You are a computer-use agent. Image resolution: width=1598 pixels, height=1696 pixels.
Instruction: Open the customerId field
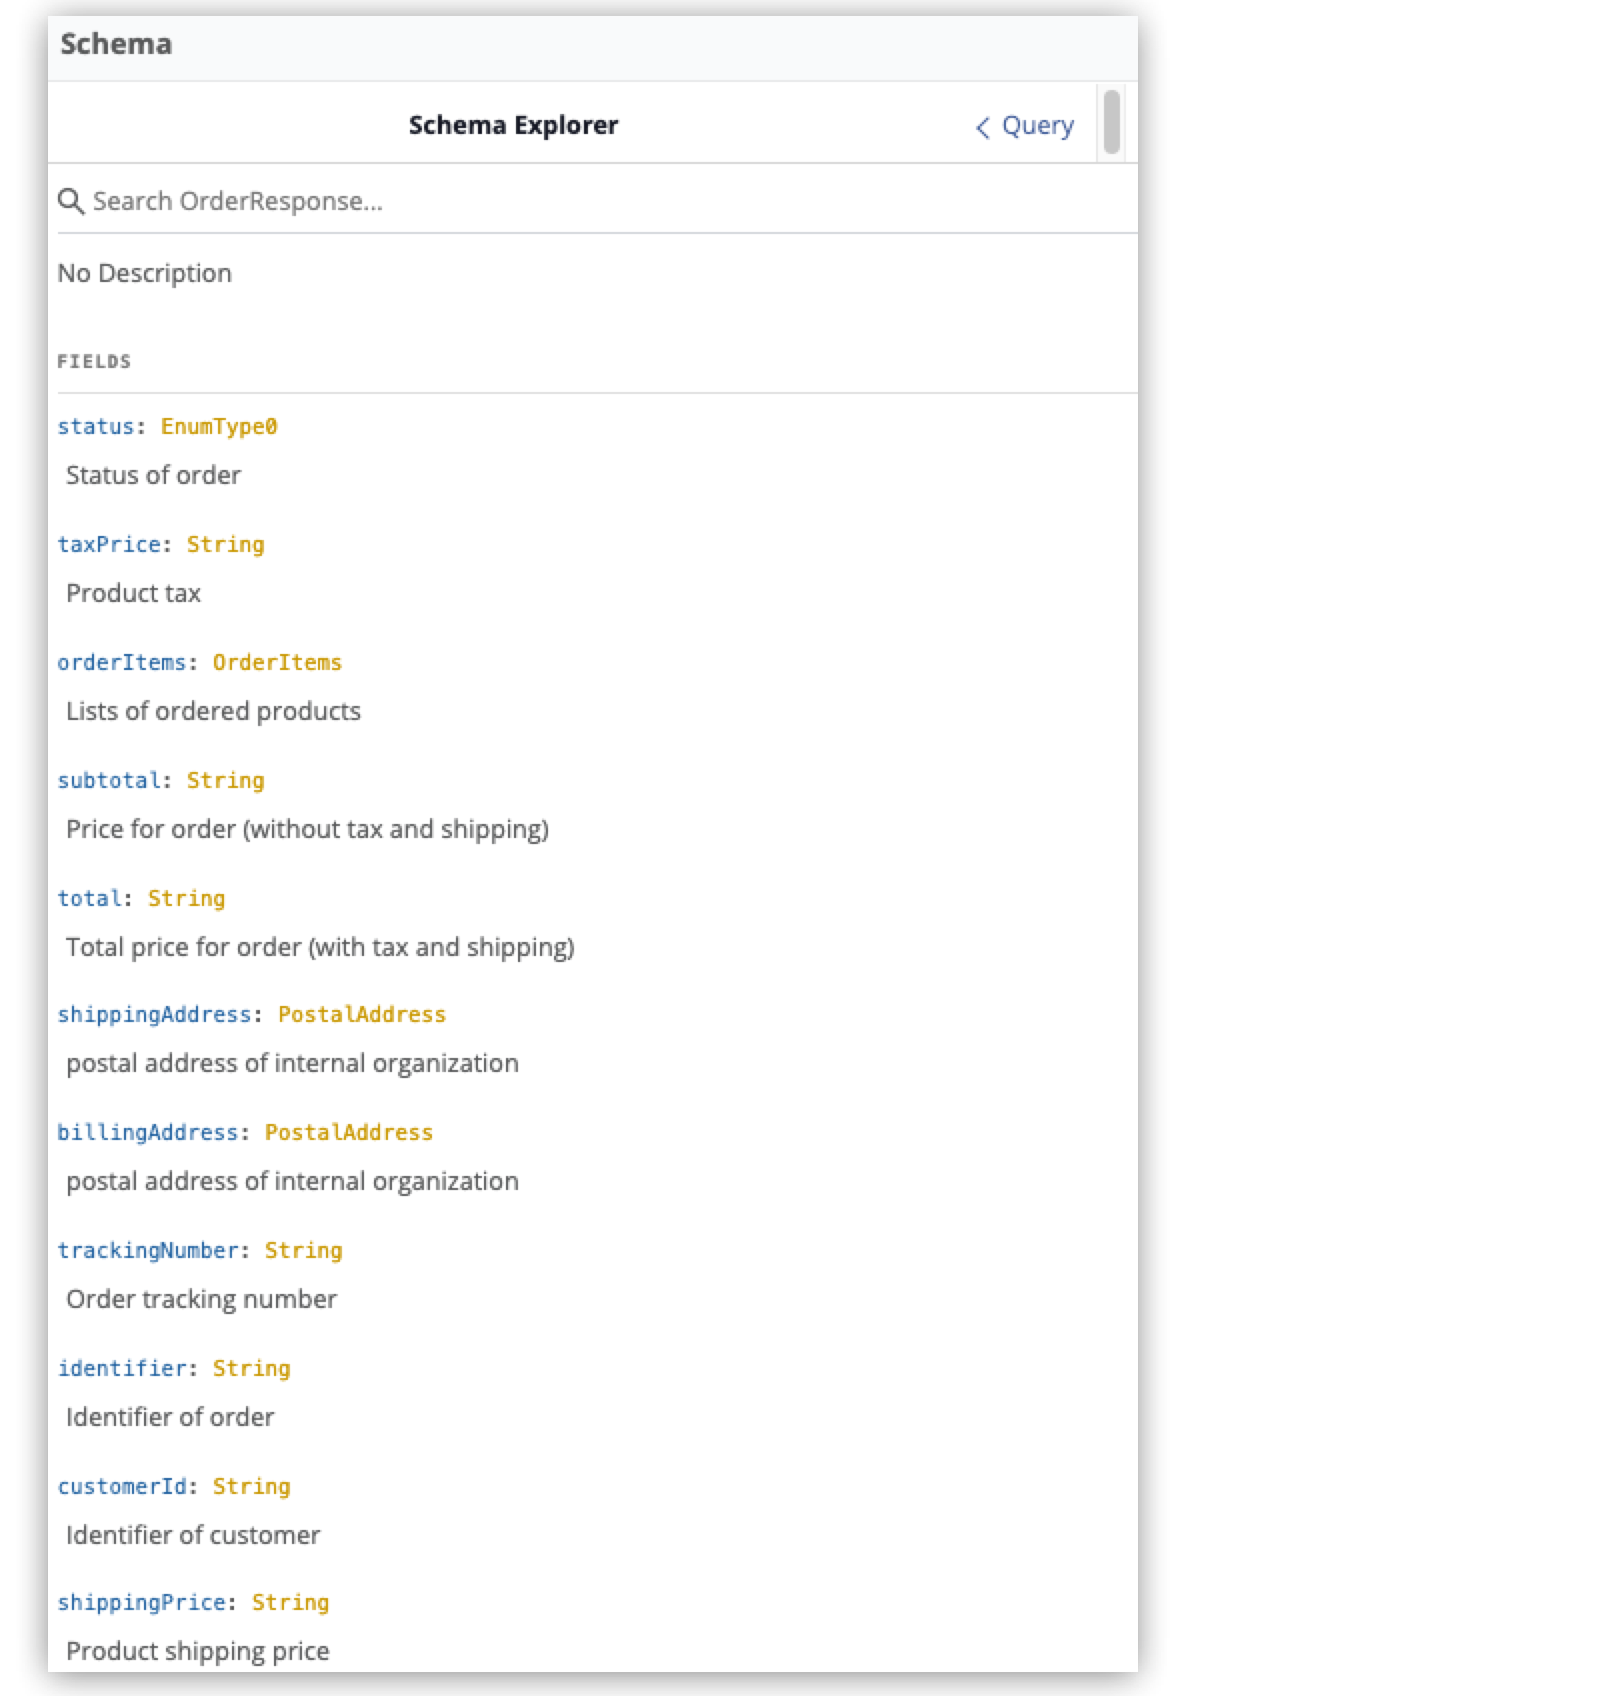click(121, 1487)
